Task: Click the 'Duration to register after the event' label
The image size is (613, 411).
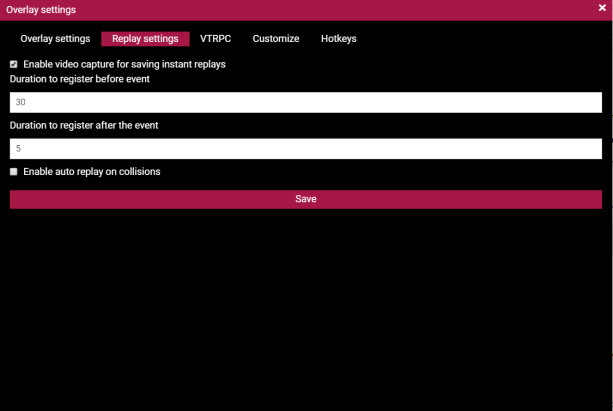Action: (x=84, y=126)
